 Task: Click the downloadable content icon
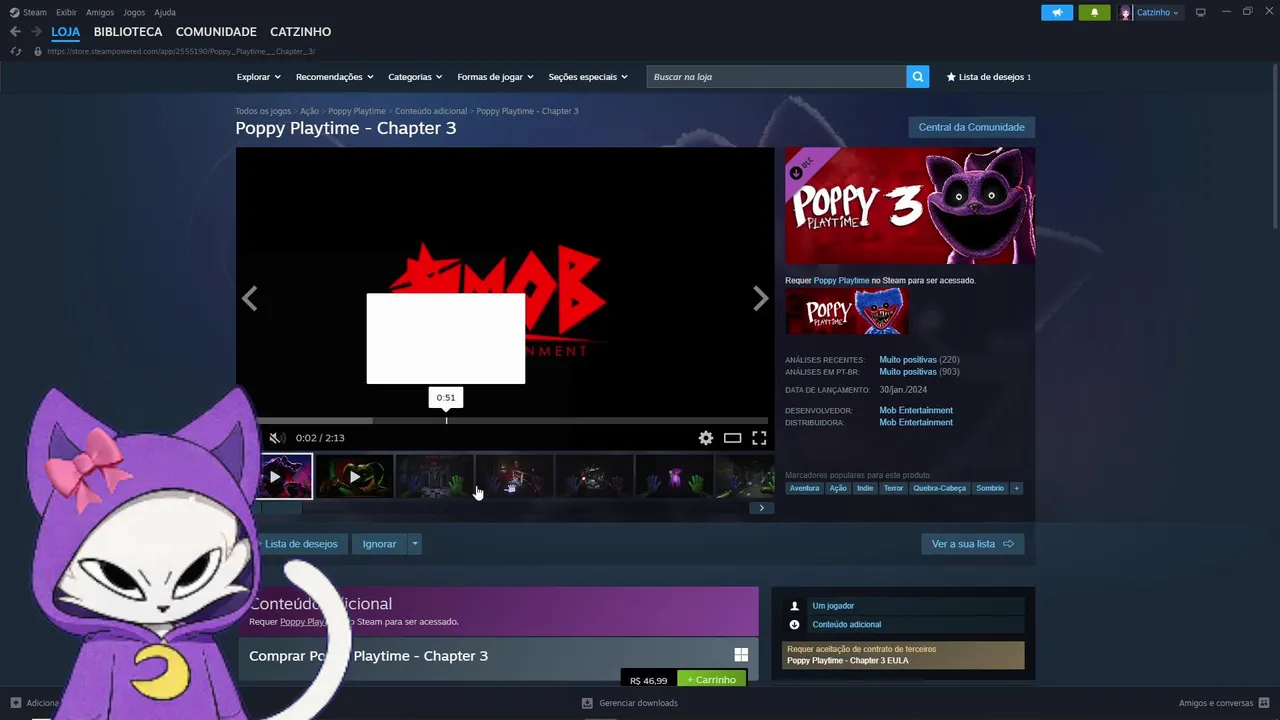point(795,625)
